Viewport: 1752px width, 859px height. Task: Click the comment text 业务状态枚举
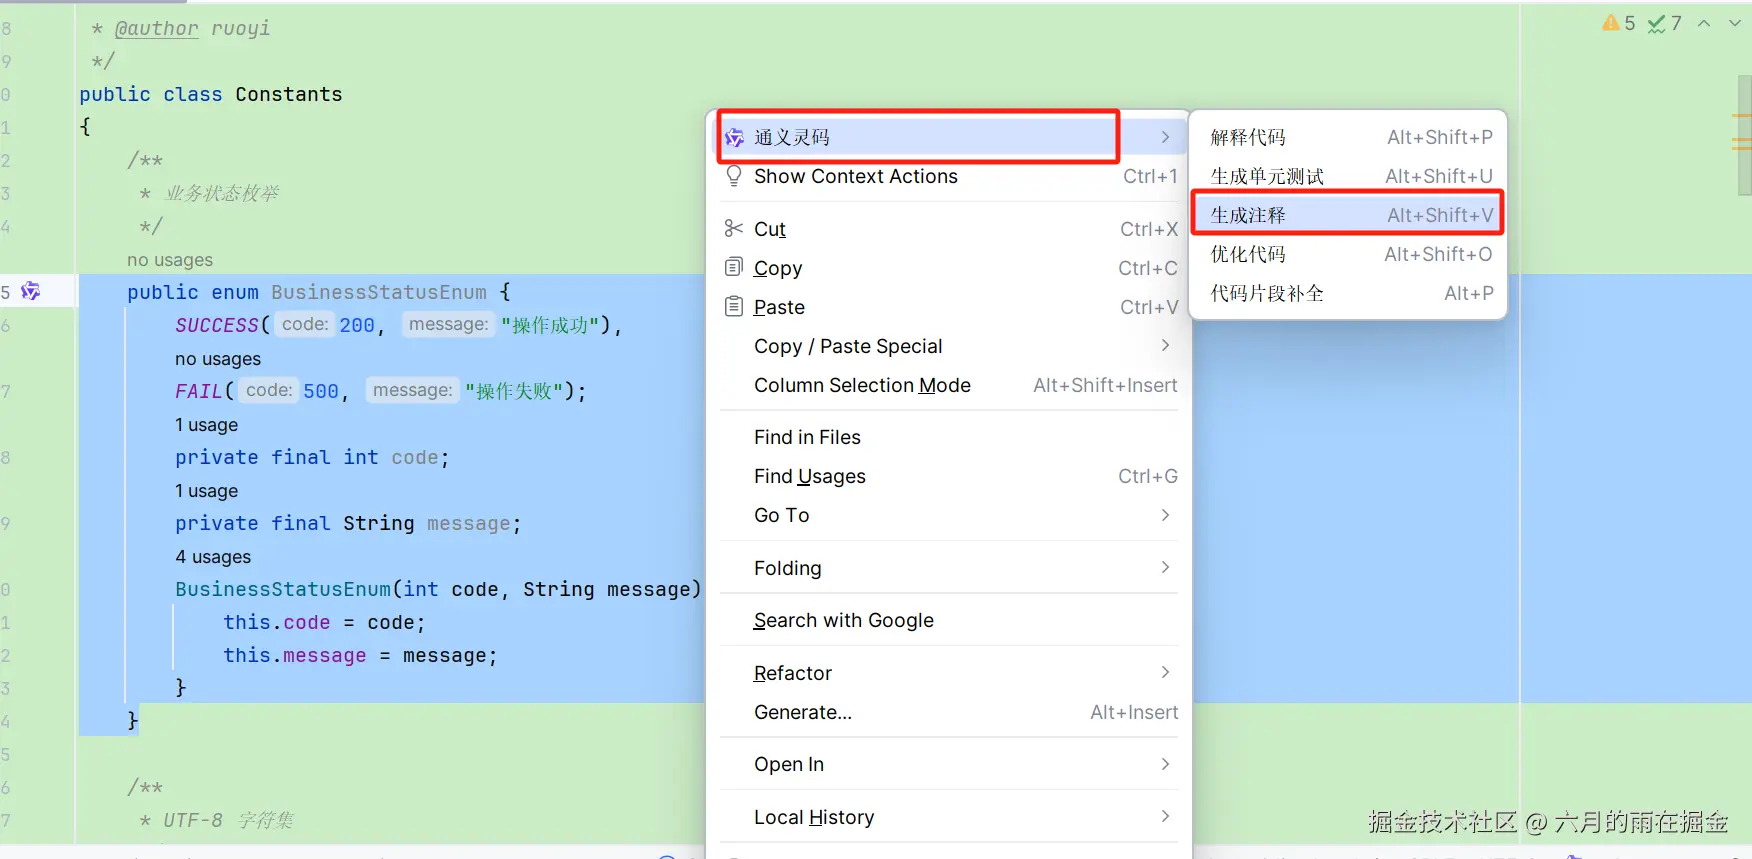coord(222,193)
